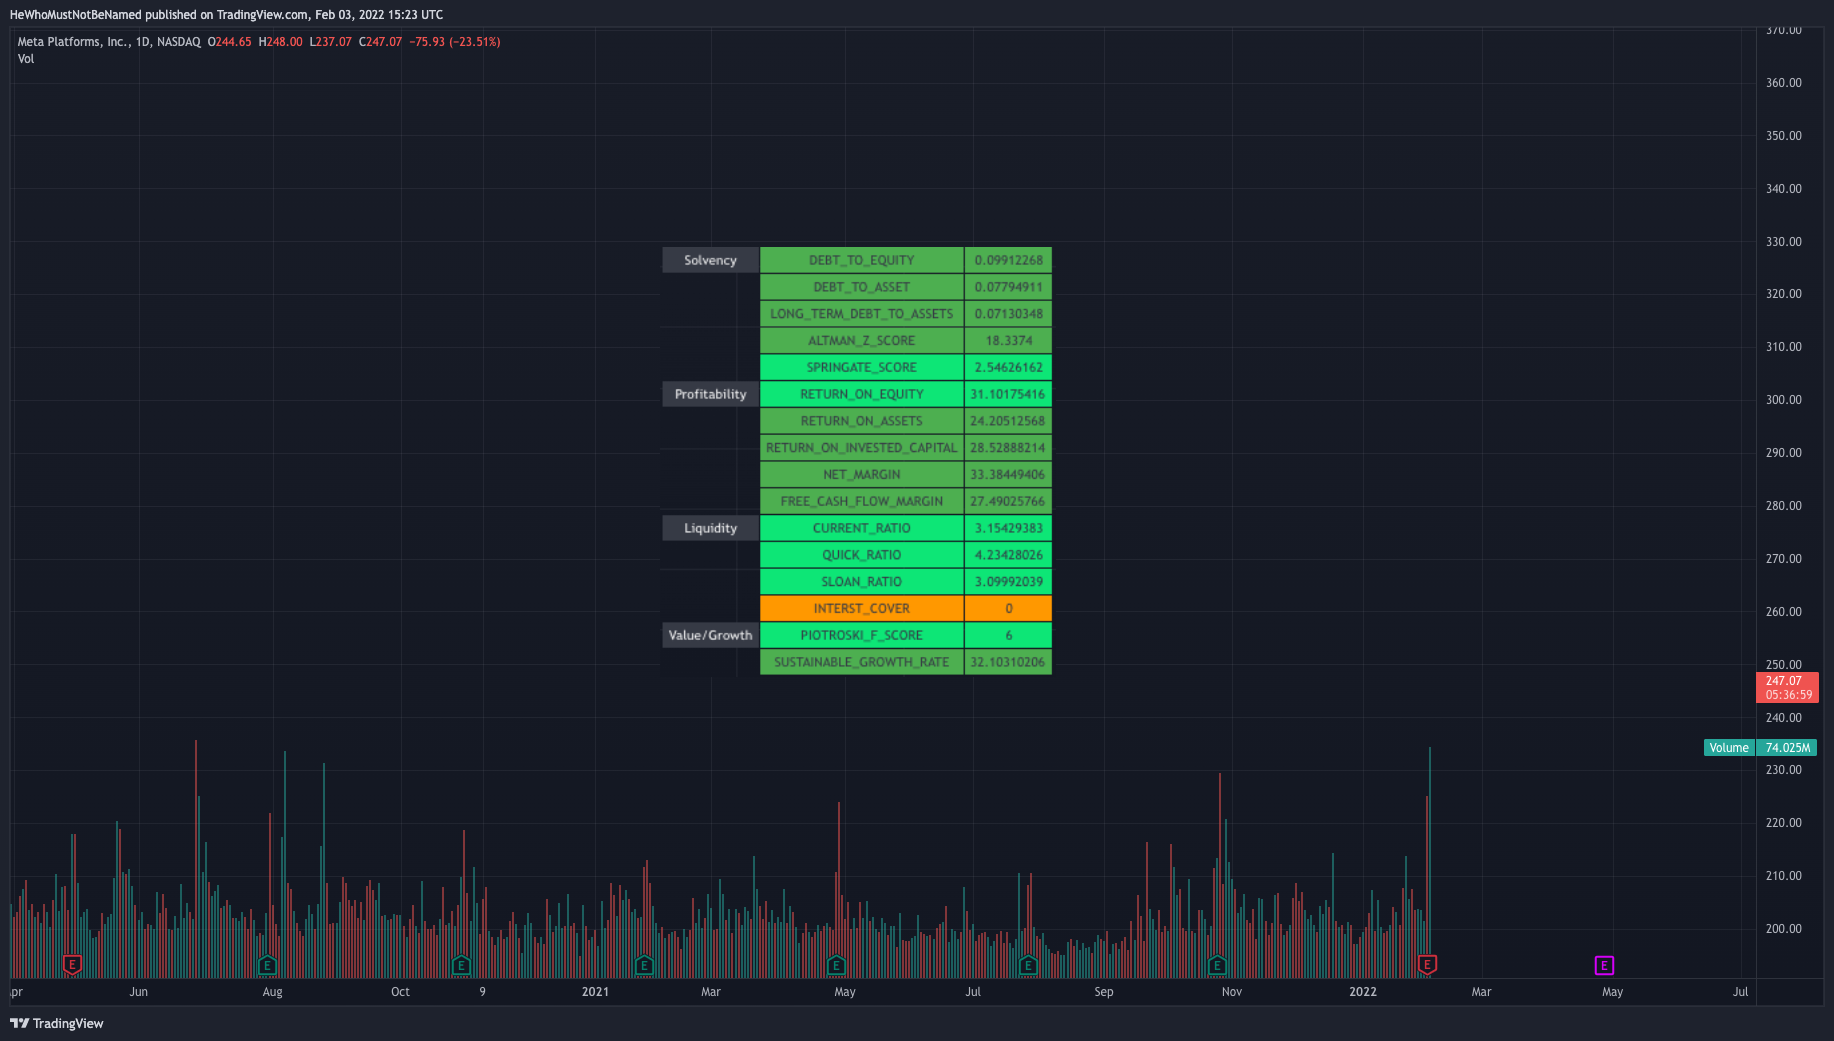Screen dimensions: 1834x1041
Task: Click the 3.15429383 value cell
Action: (x=1008, y=528)
